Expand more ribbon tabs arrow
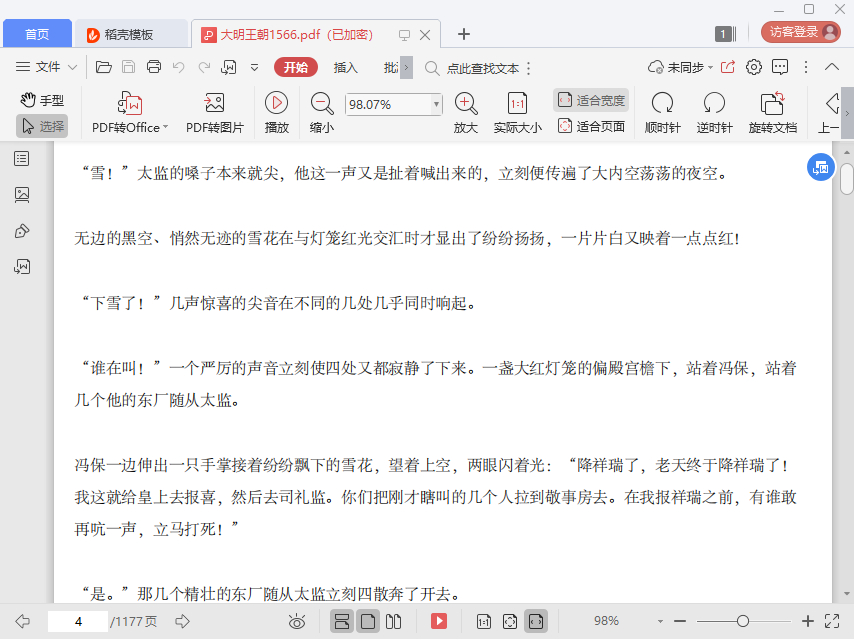 (406, 68)
